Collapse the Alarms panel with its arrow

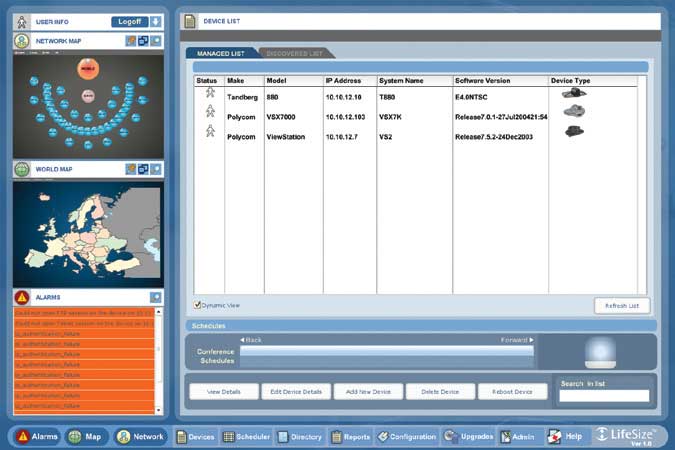[156, 297]
